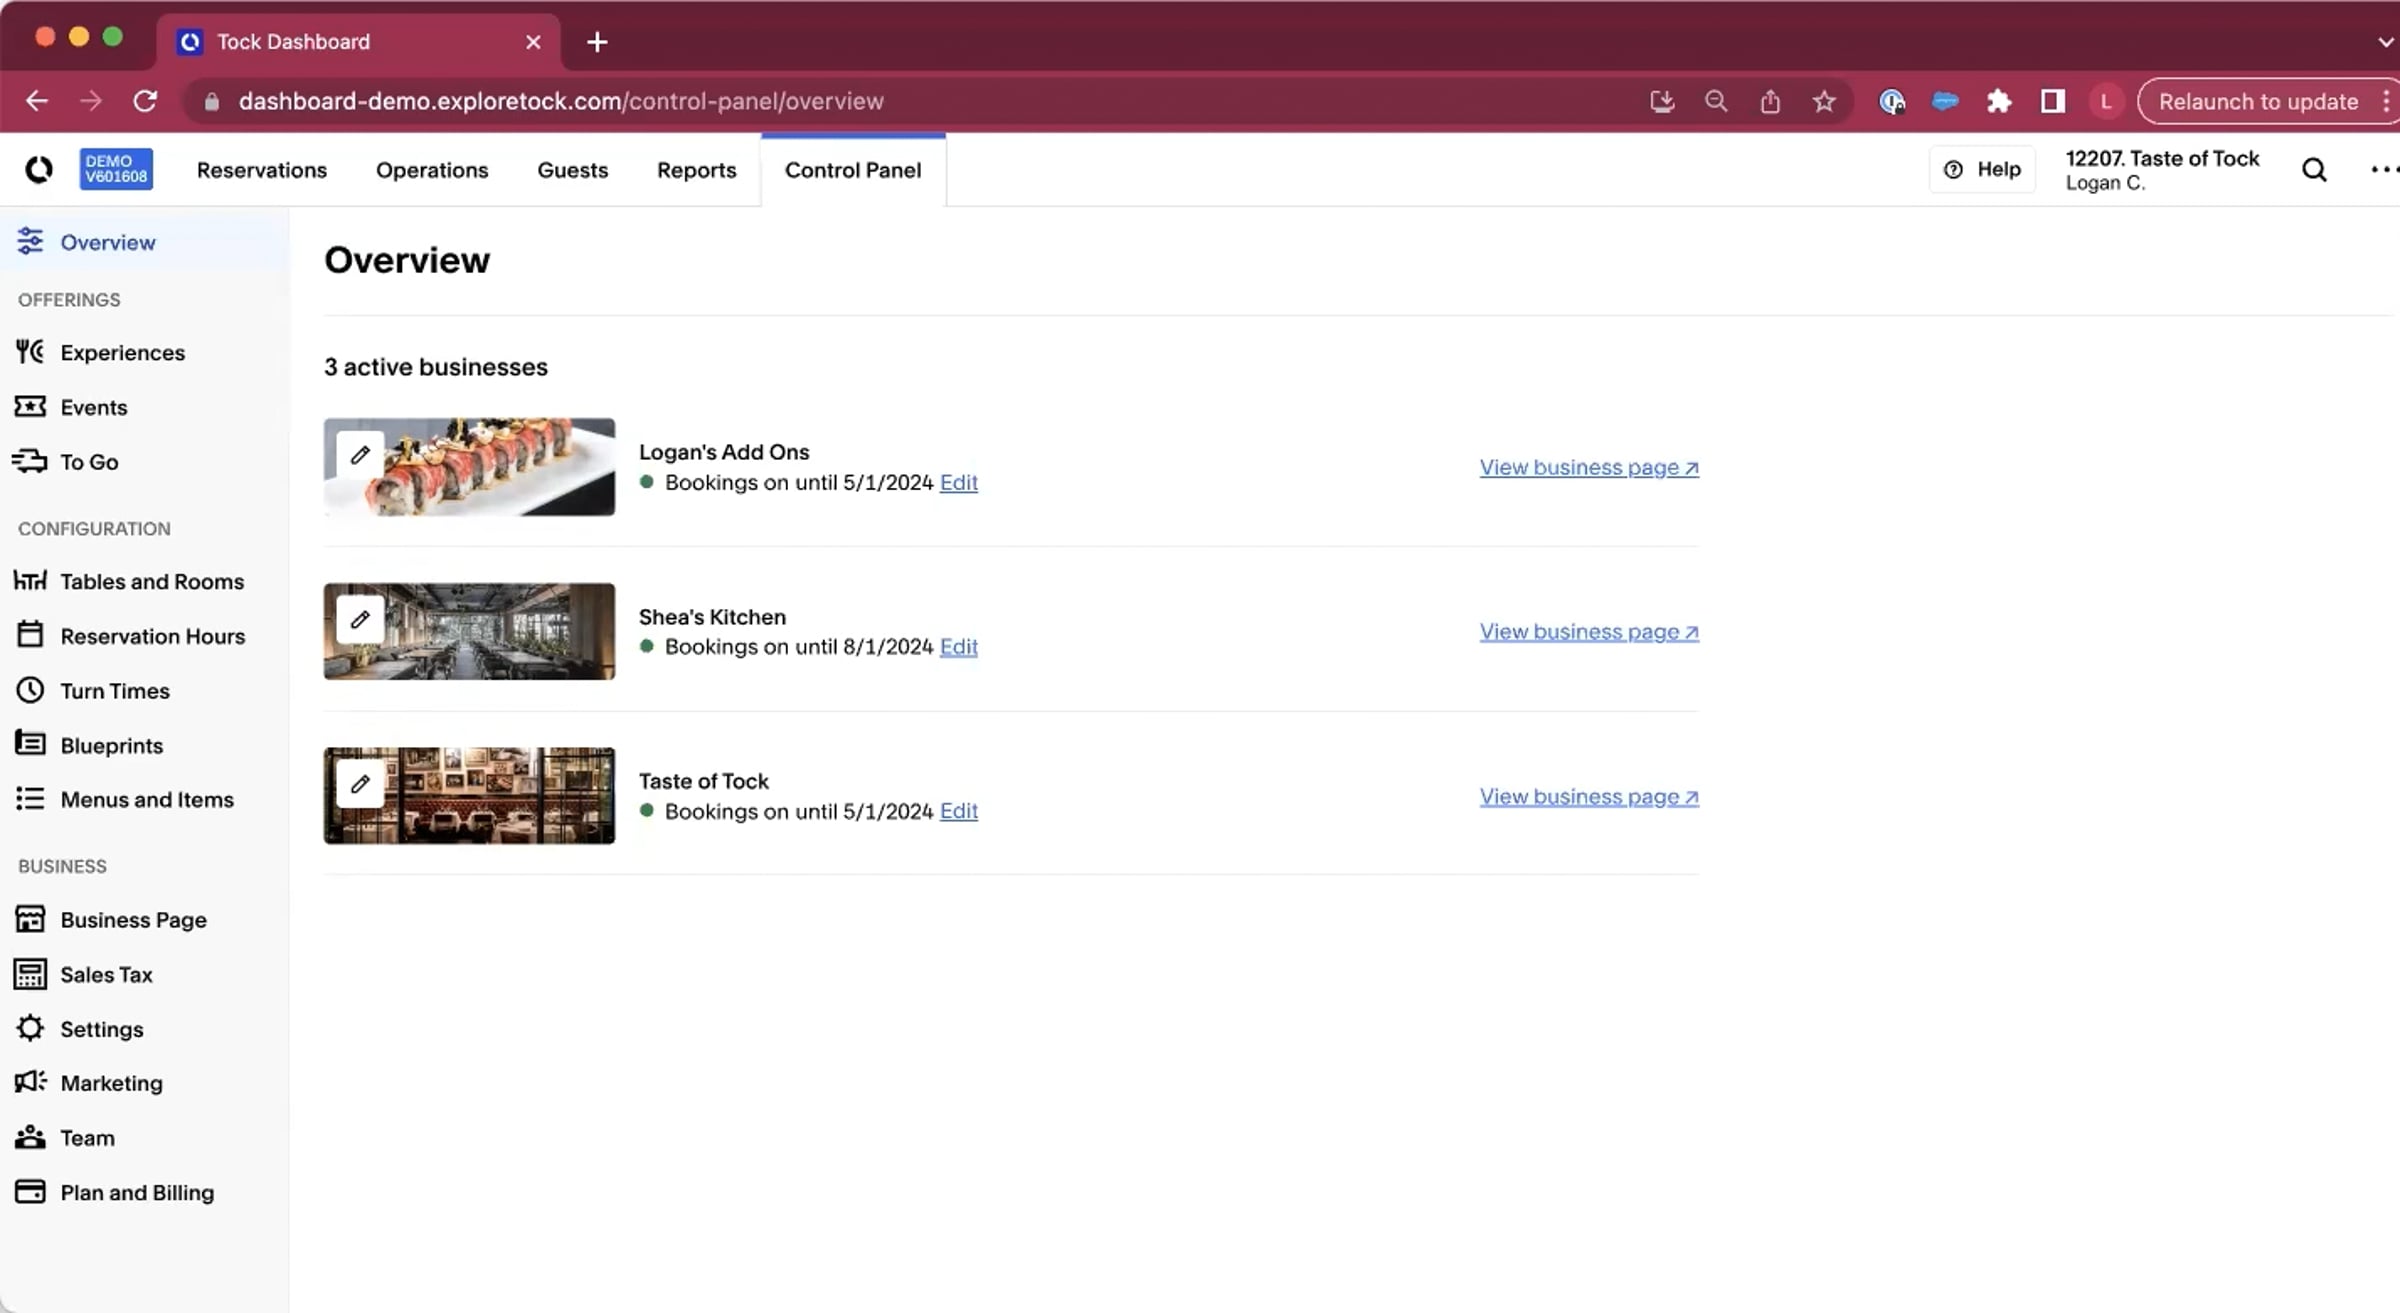Open browser Extensions puzzle icon
Image resolution: width=2400 pixels, height=1313 pixels.
1999,101
